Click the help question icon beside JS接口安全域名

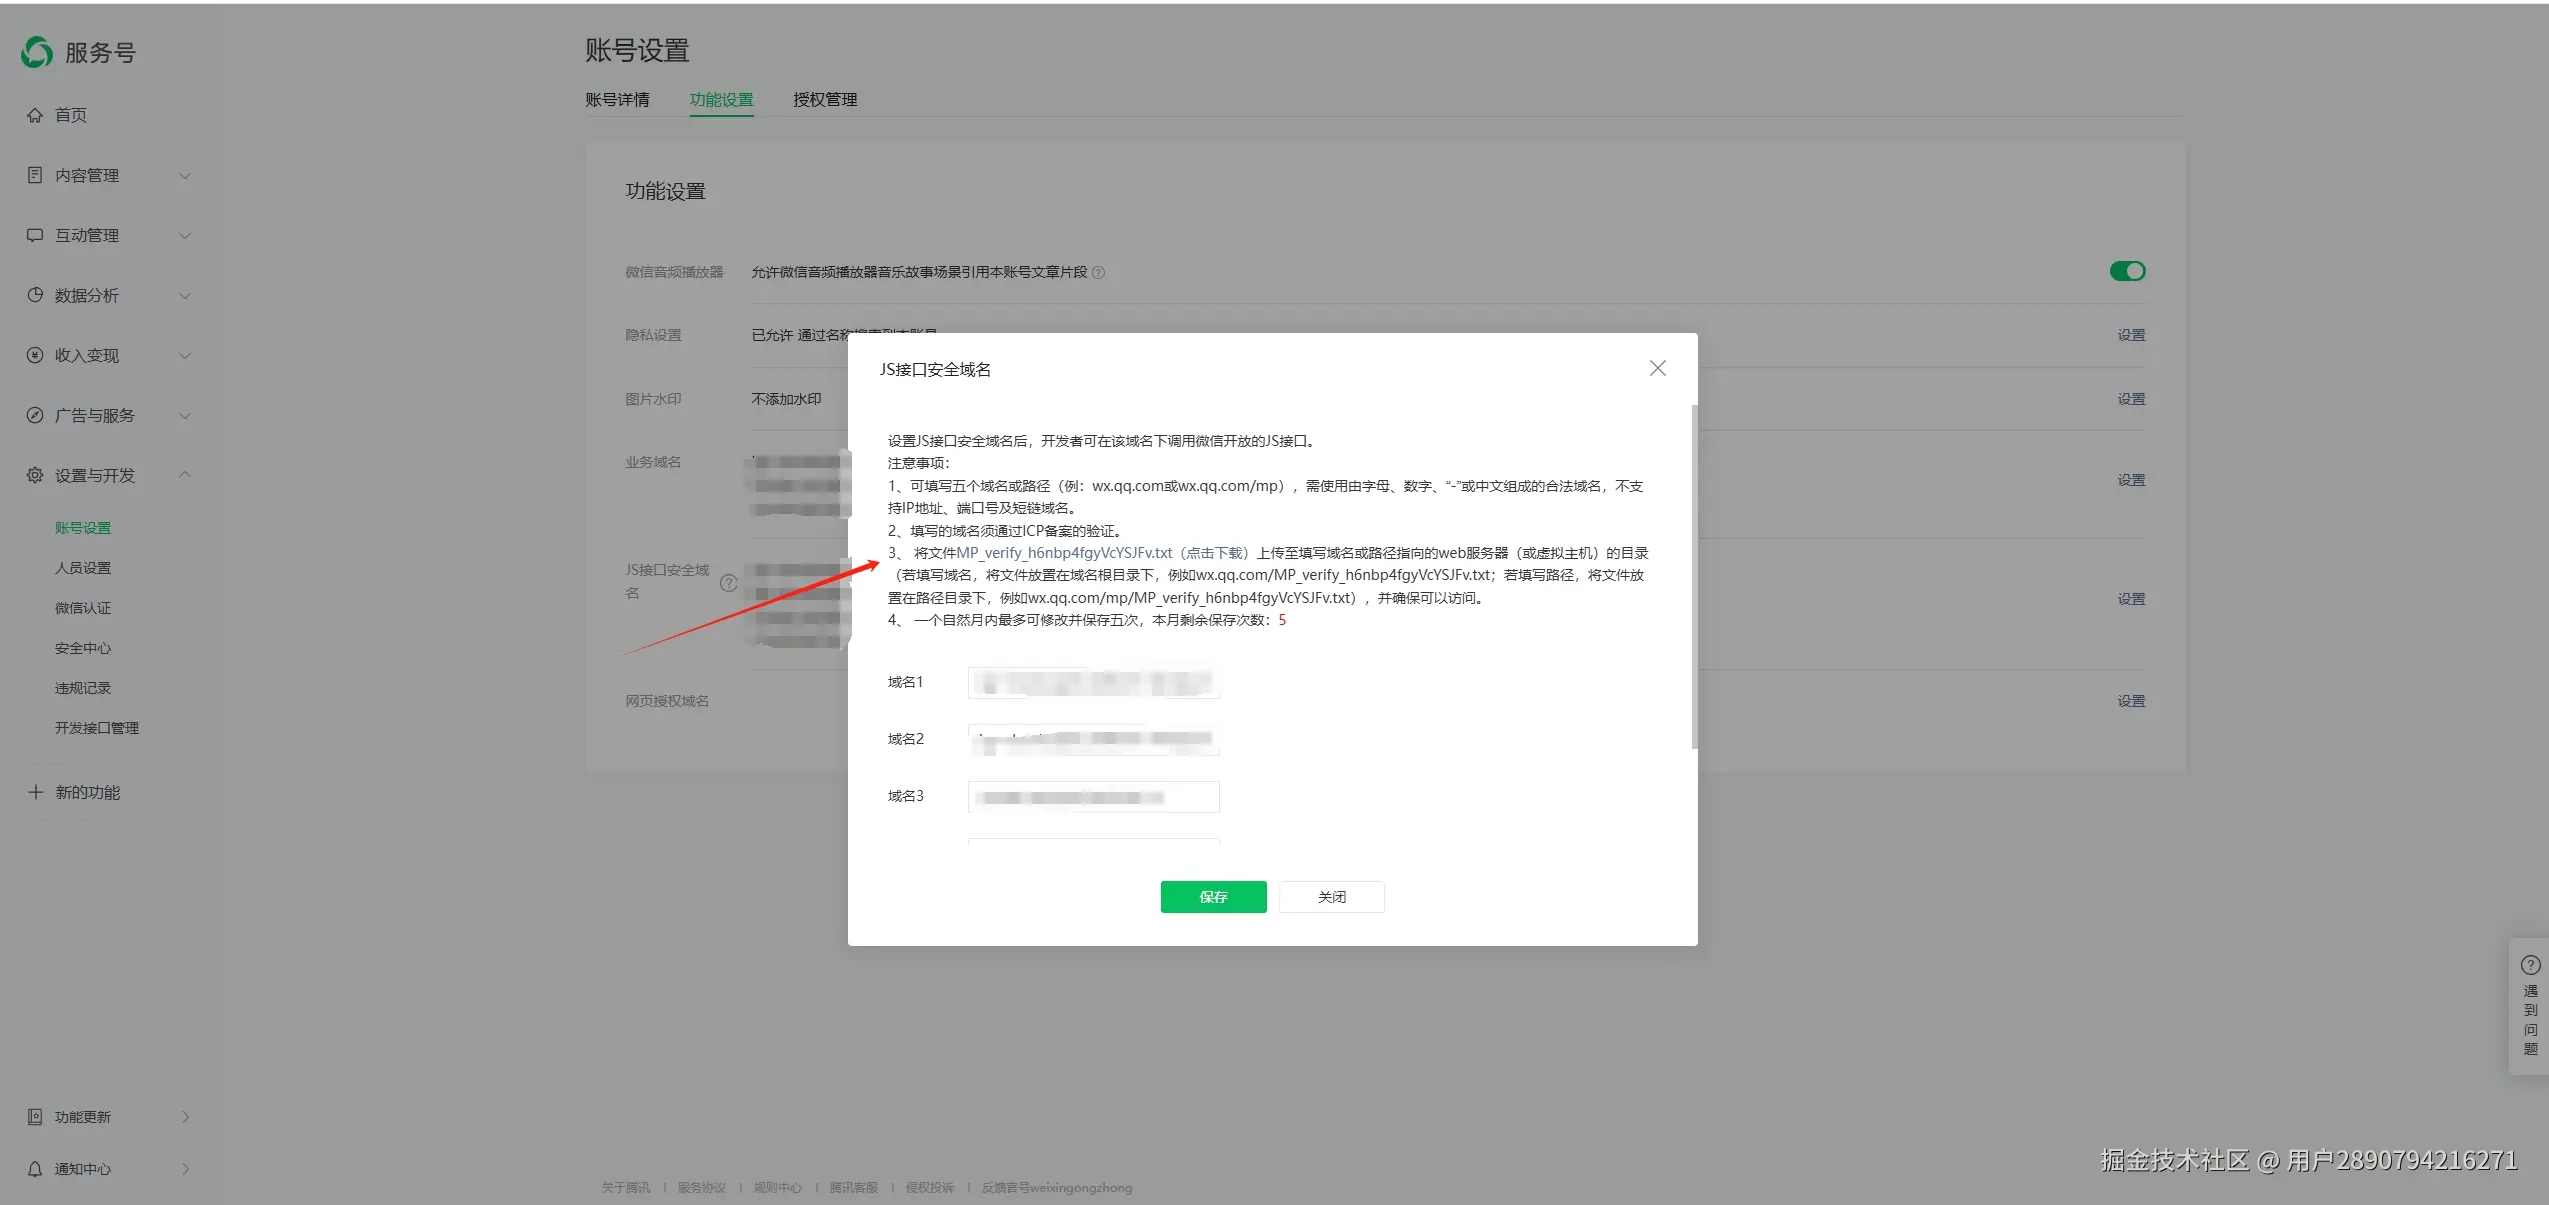(x=729, y=583)
